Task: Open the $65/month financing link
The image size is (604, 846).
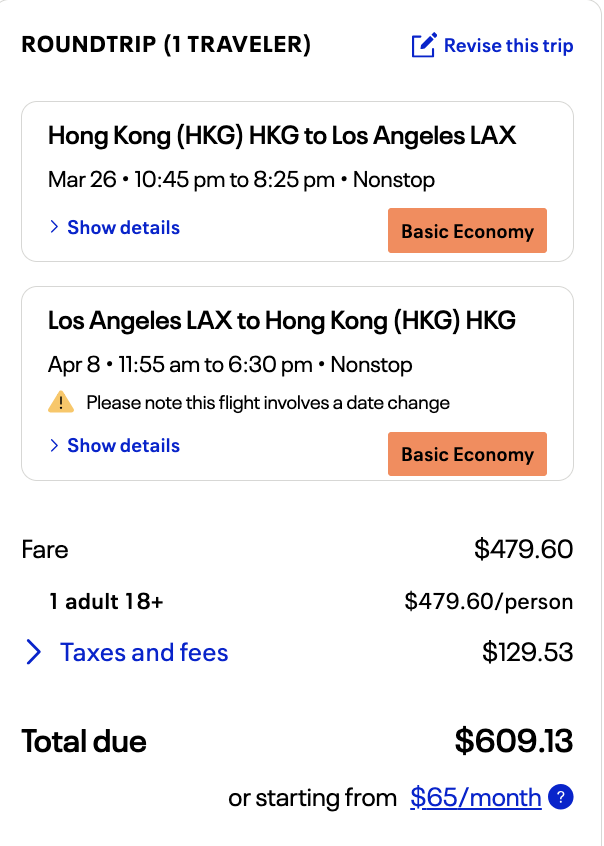Action: point(476,797)
